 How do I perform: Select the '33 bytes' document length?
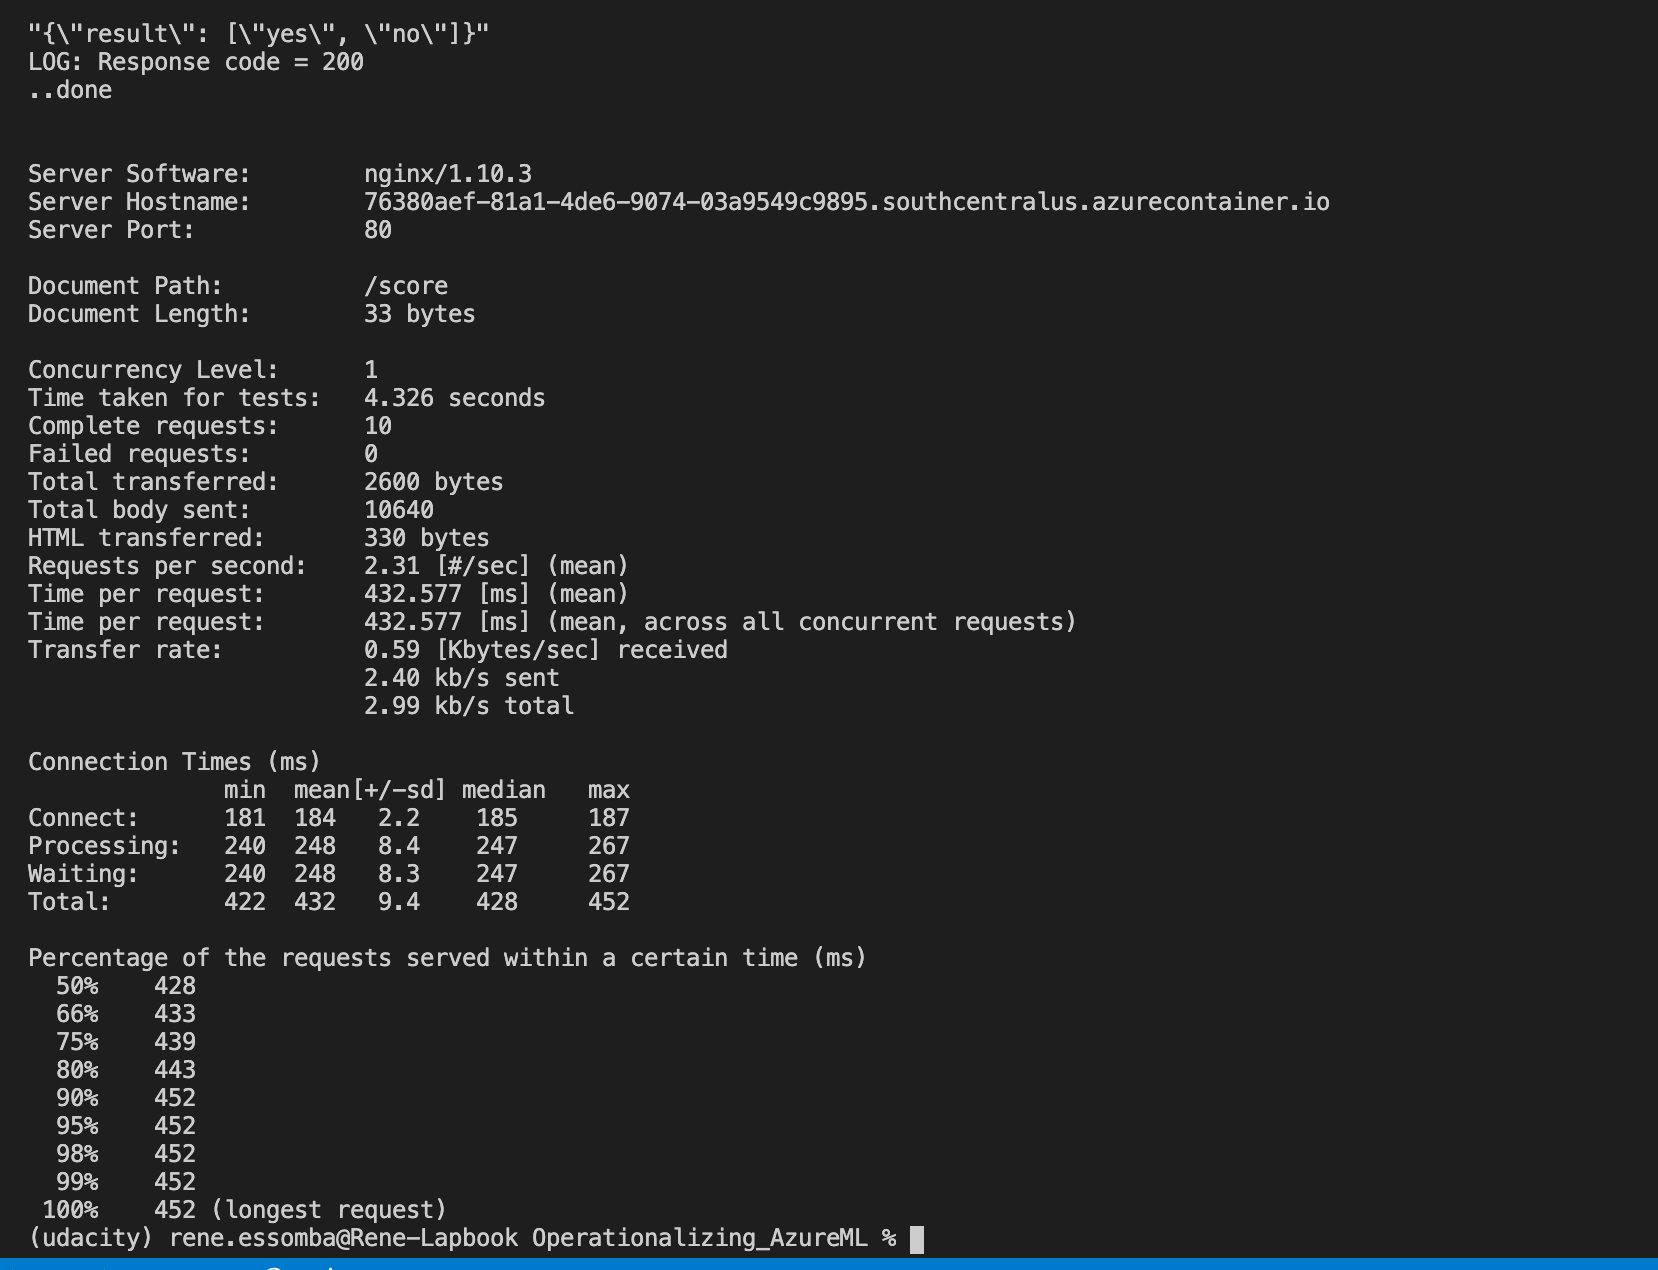[x=420, y=314]
